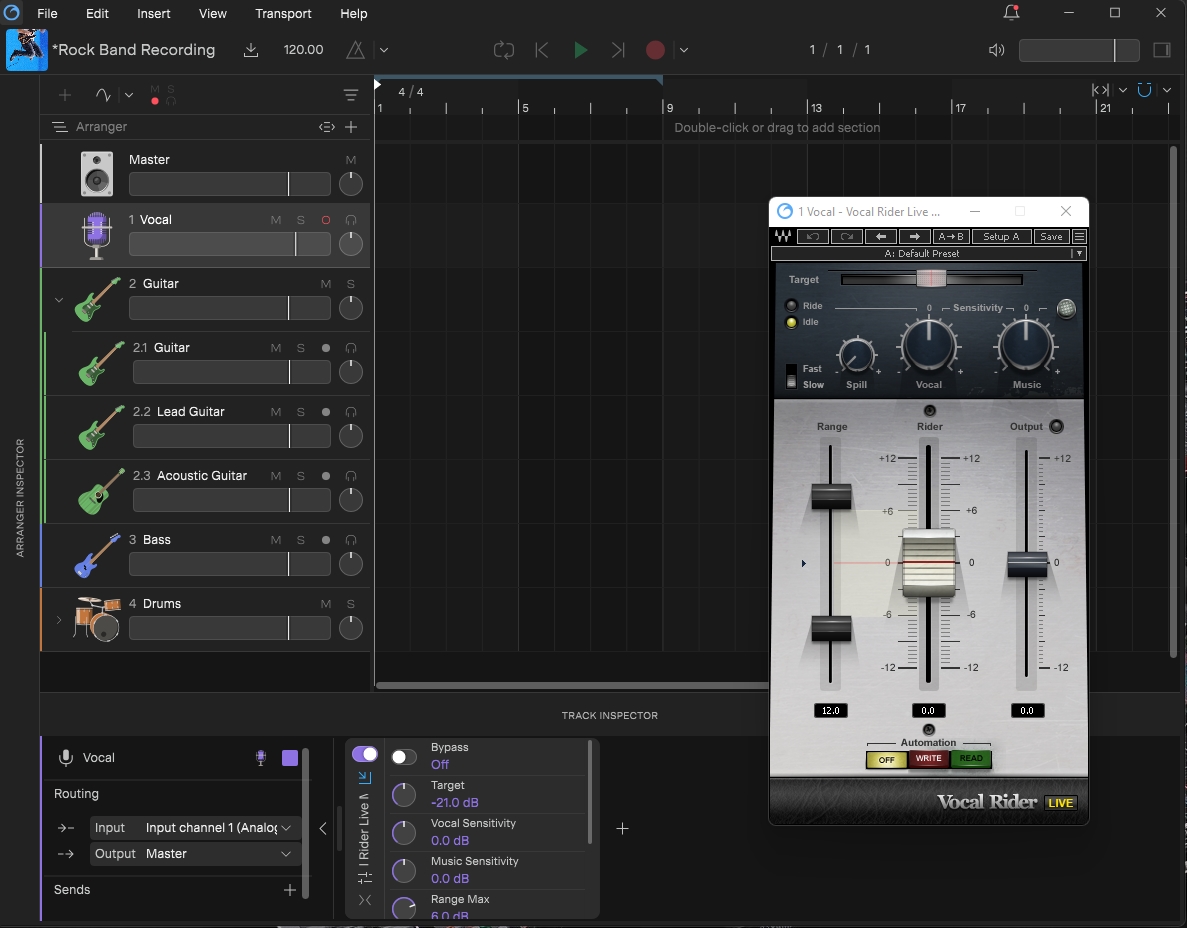Screen dimensions: 1187x928
Task: Click the Save button in Vocal Rider
Action: 1051,237
